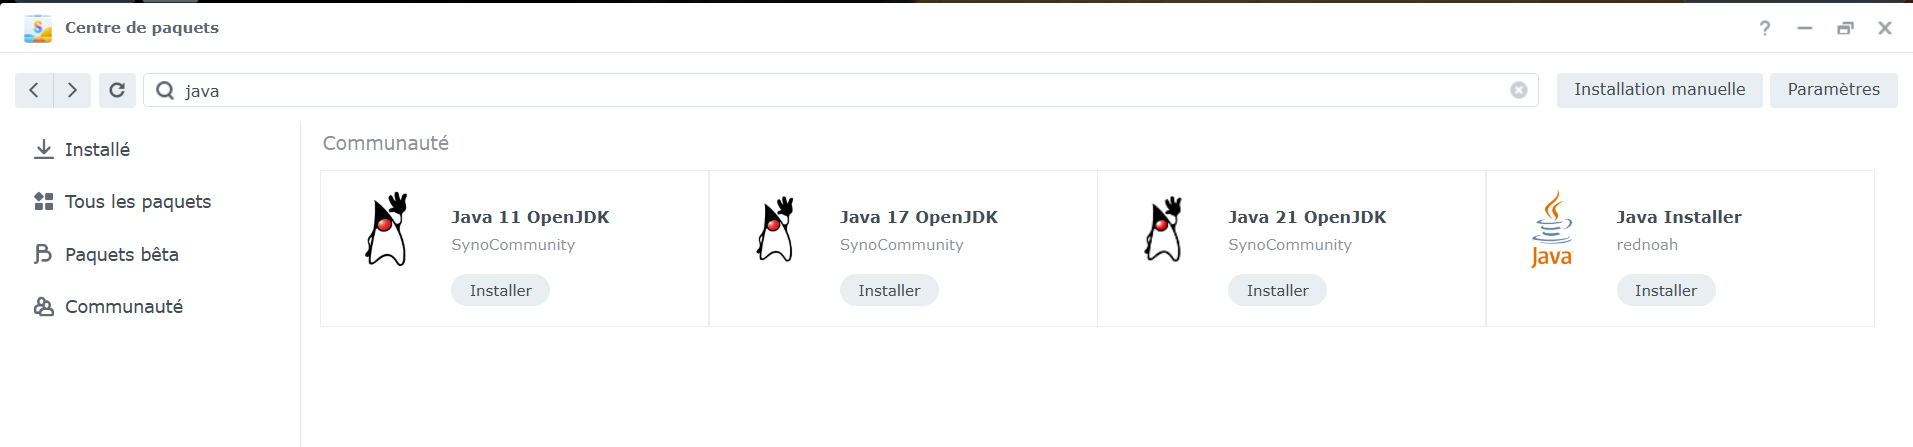Install Java 17 OpenJDK
This screenshot has width=1913, height=447.
click(x=889, y=290)
